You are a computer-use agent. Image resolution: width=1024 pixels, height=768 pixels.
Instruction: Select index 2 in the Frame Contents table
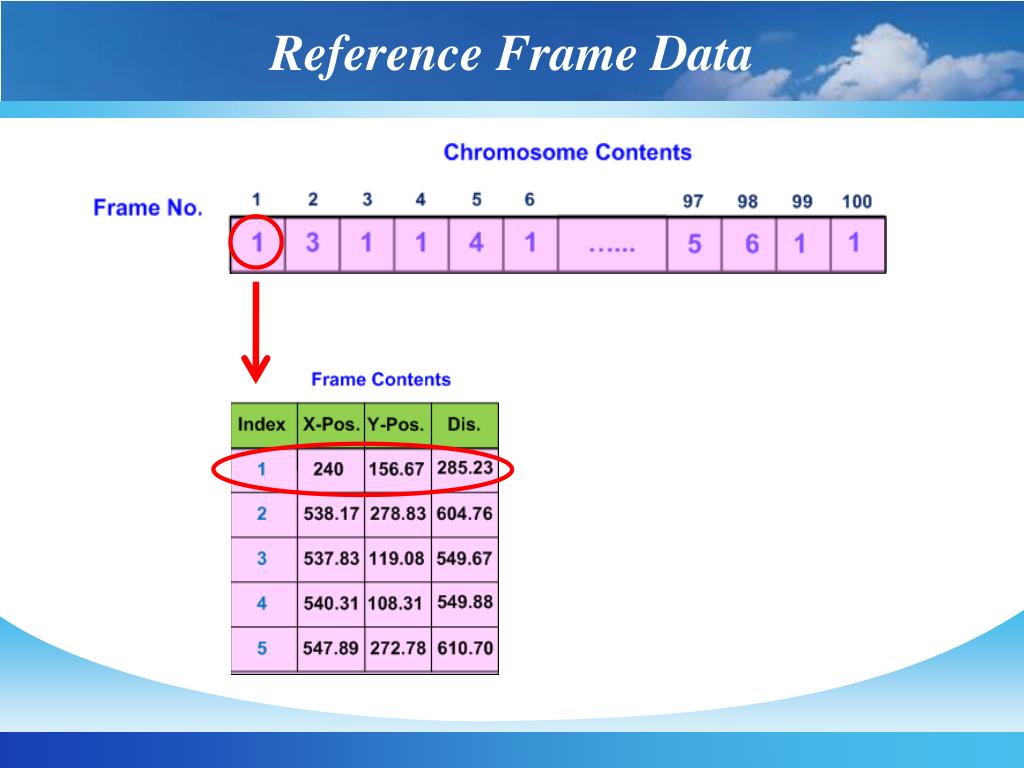(261, 513)
